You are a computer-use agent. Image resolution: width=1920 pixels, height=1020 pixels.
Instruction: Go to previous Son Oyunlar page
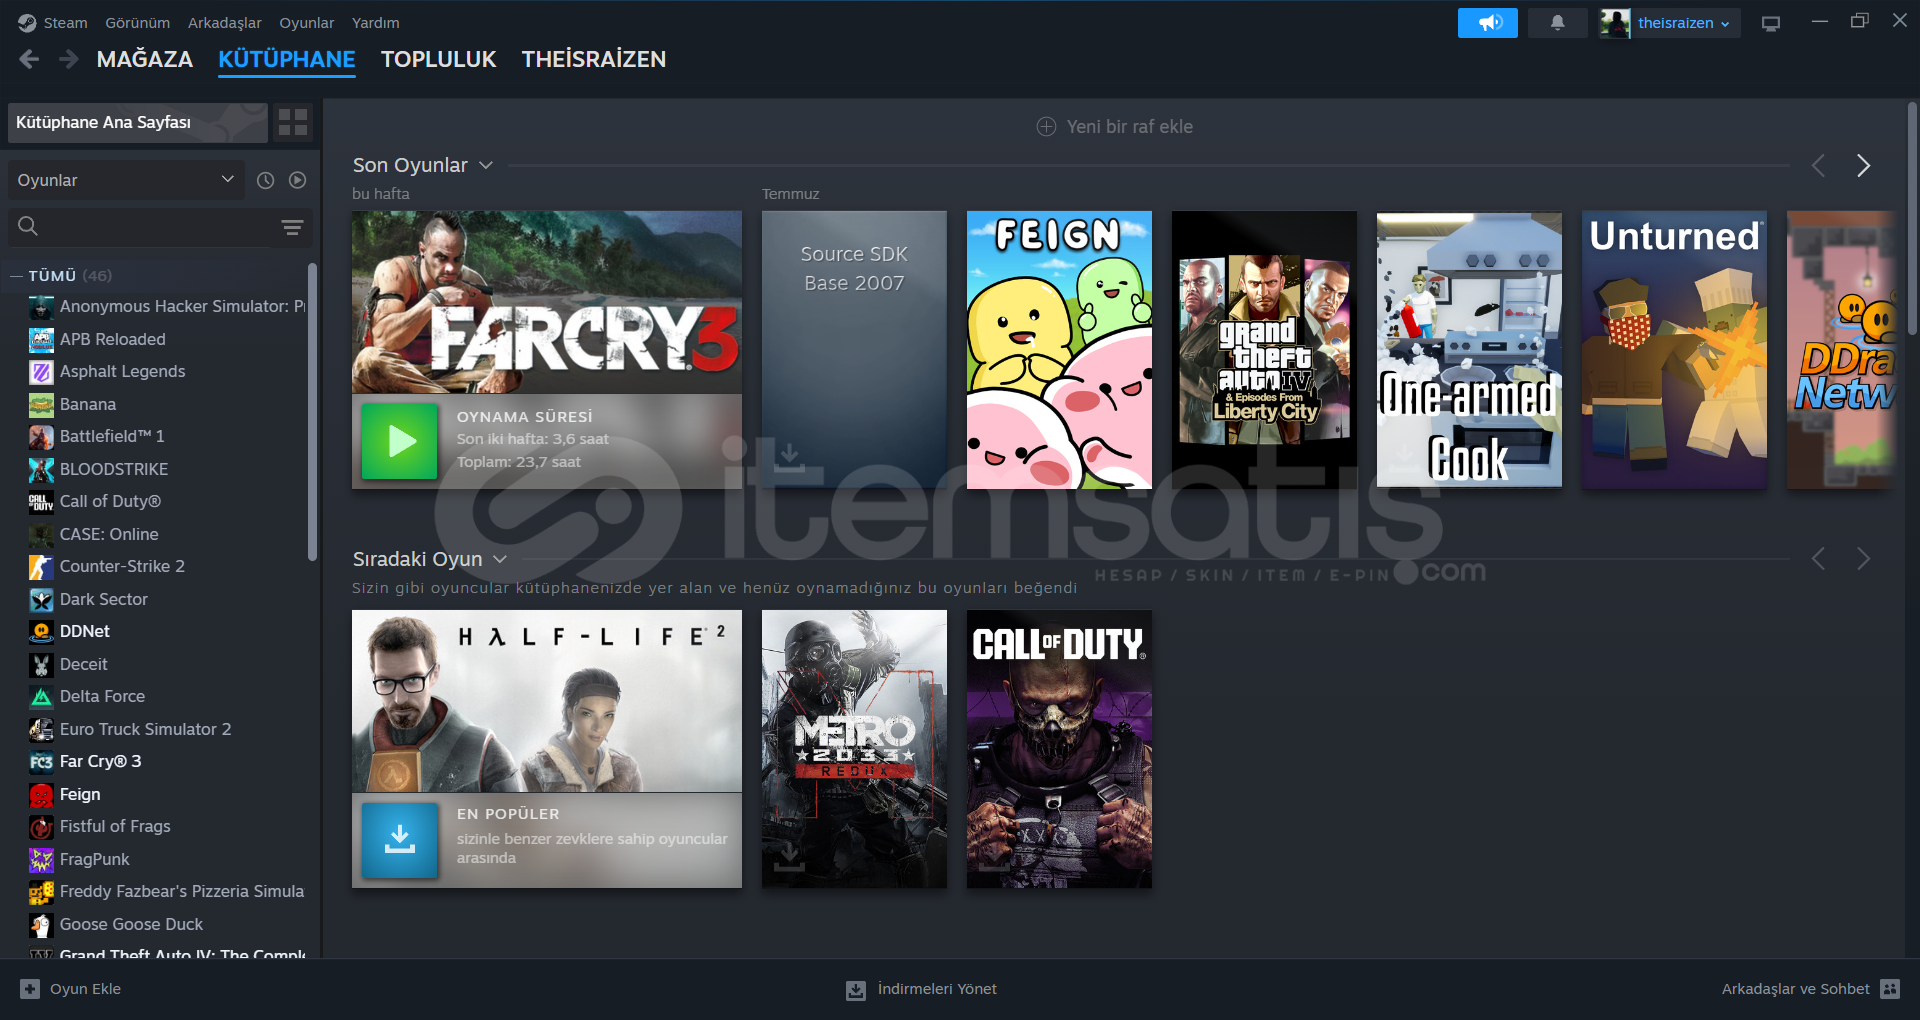coord(1819,166)
